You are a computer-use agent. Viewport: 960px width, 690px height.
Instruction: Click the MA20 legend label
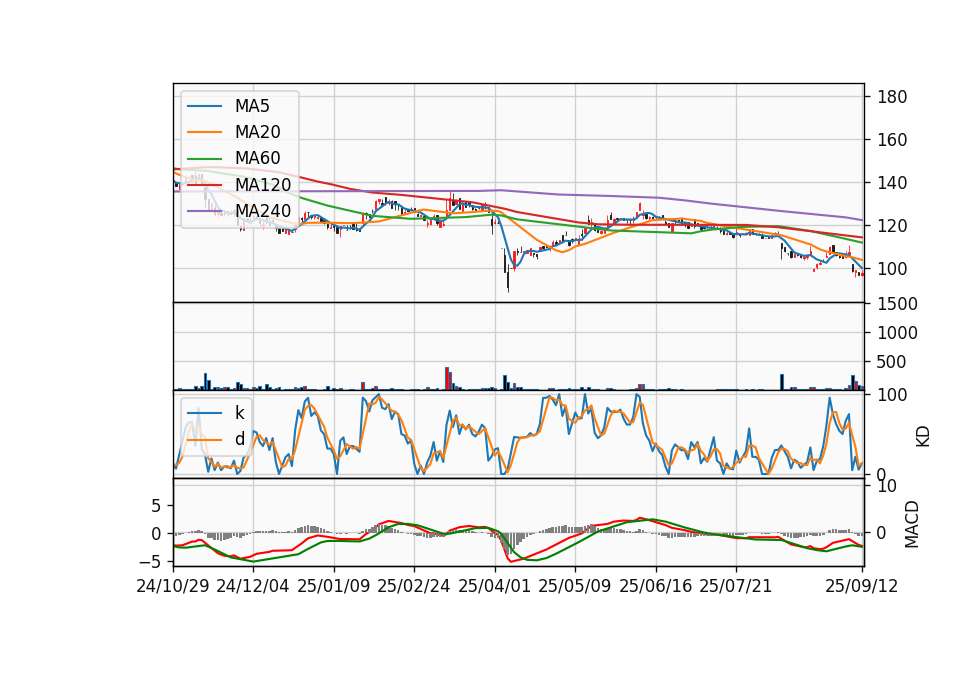click(257, 132)
